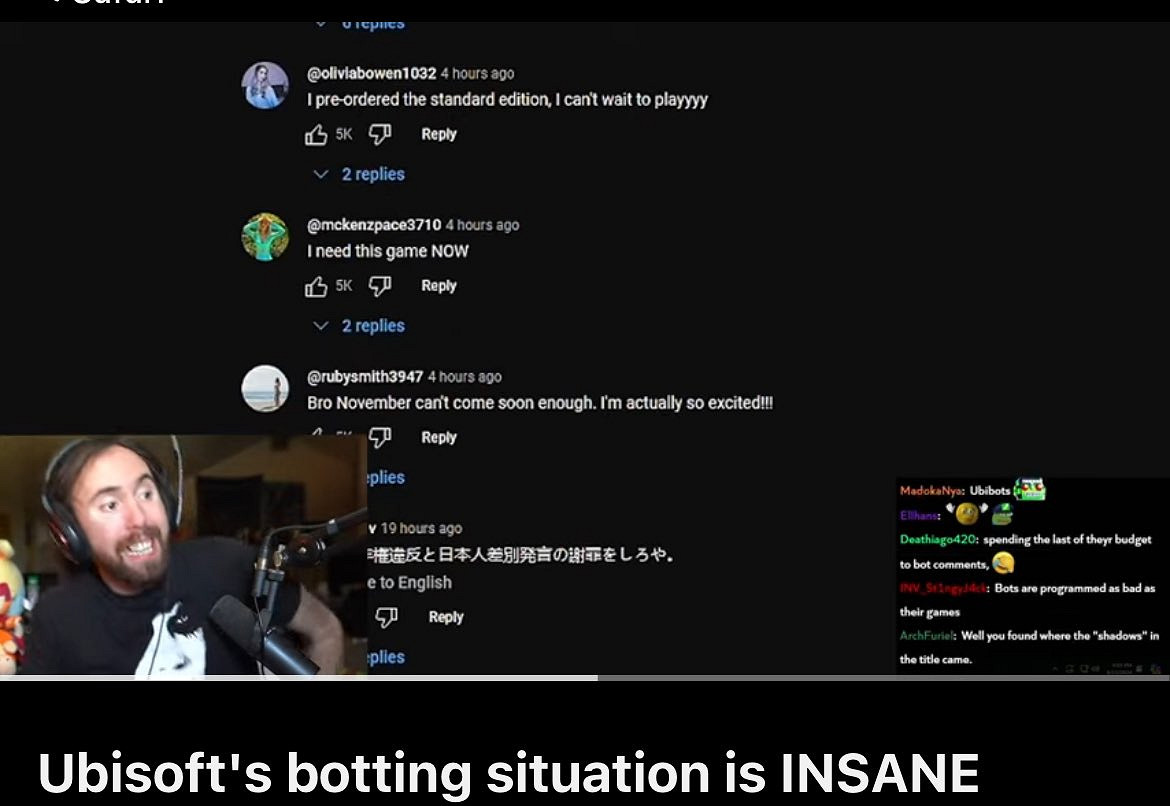
Task: Dislike the @rubysmith3947 comment
Action: point(380,437)
